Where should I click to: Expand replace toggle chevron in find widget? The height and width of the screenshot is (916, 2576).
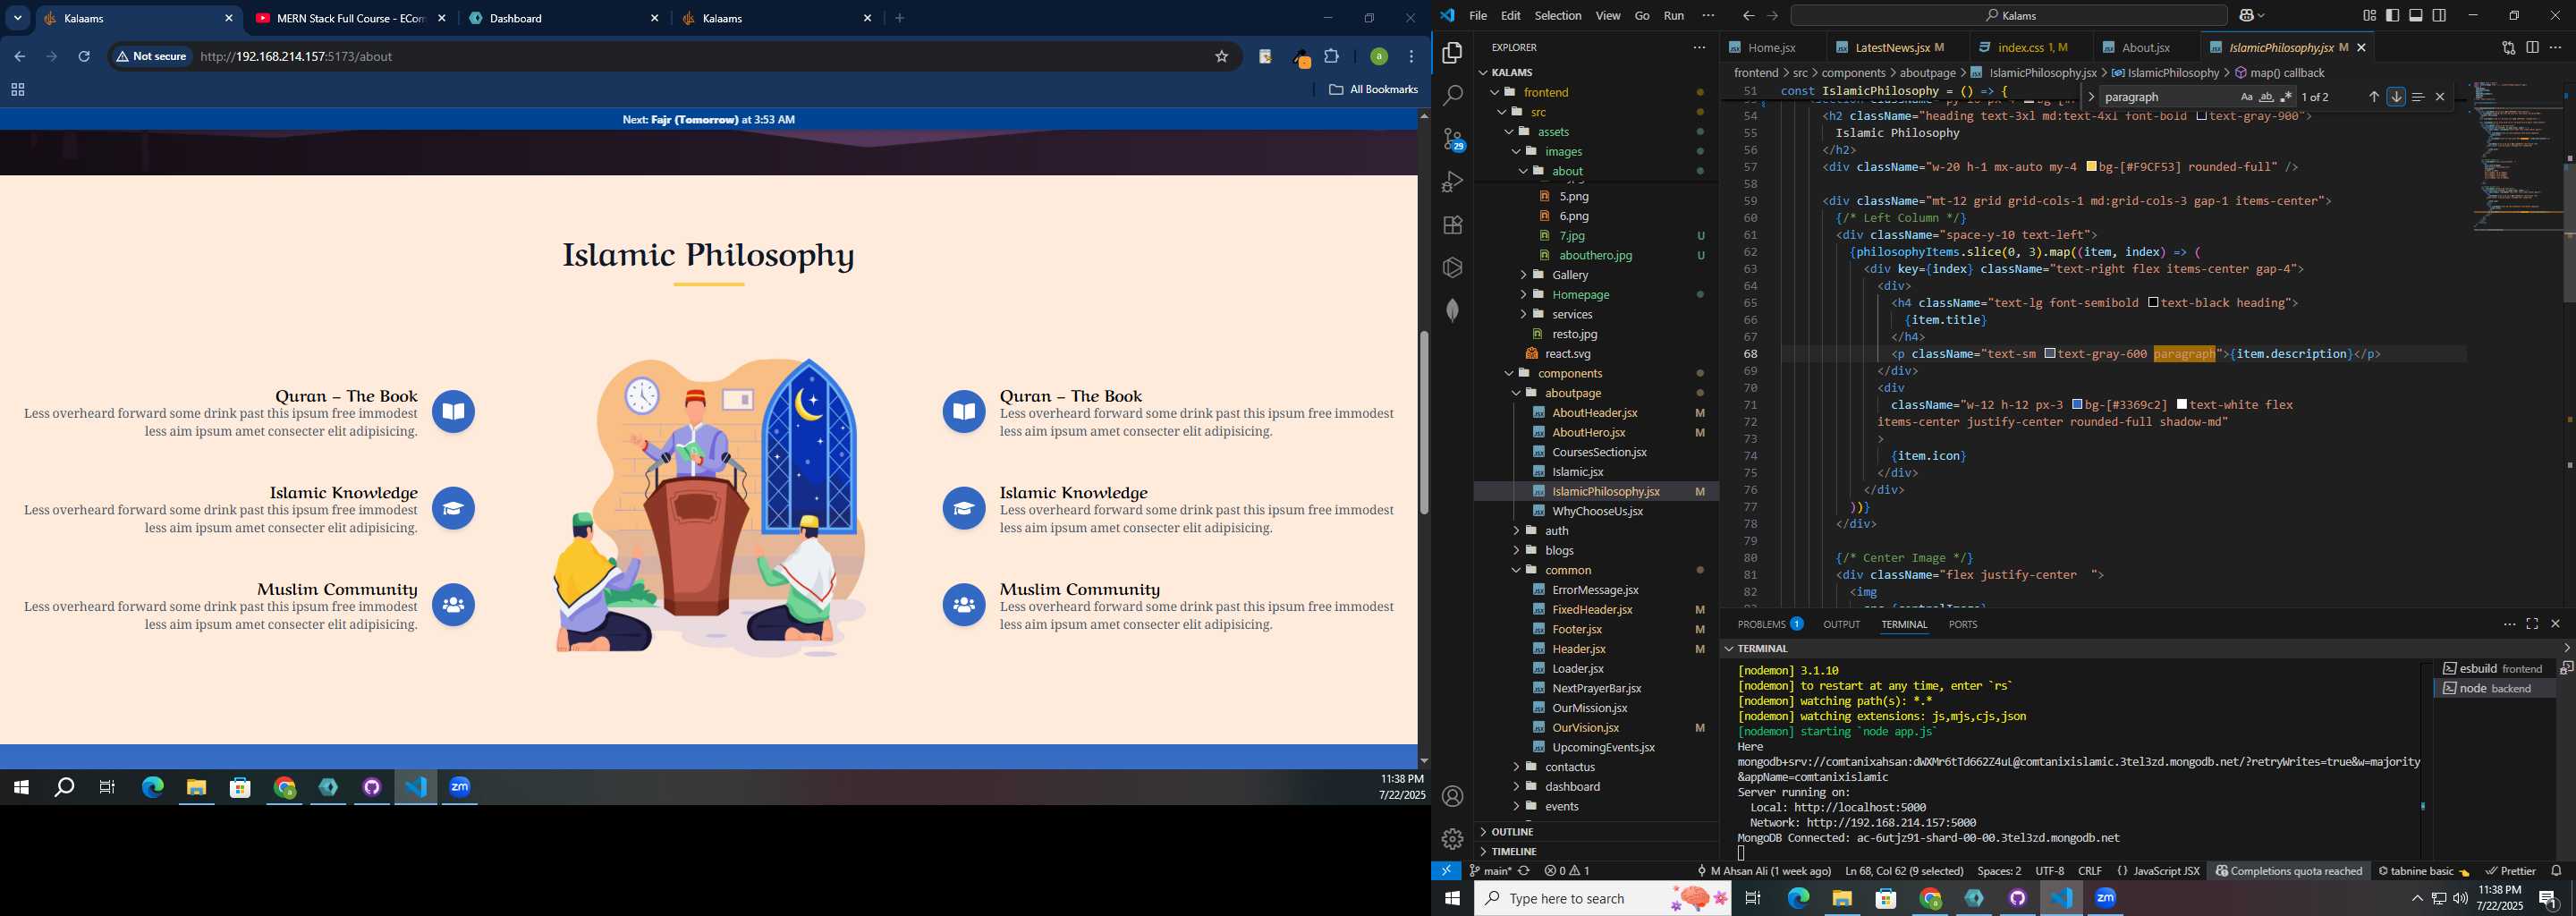coord(2091,97)
